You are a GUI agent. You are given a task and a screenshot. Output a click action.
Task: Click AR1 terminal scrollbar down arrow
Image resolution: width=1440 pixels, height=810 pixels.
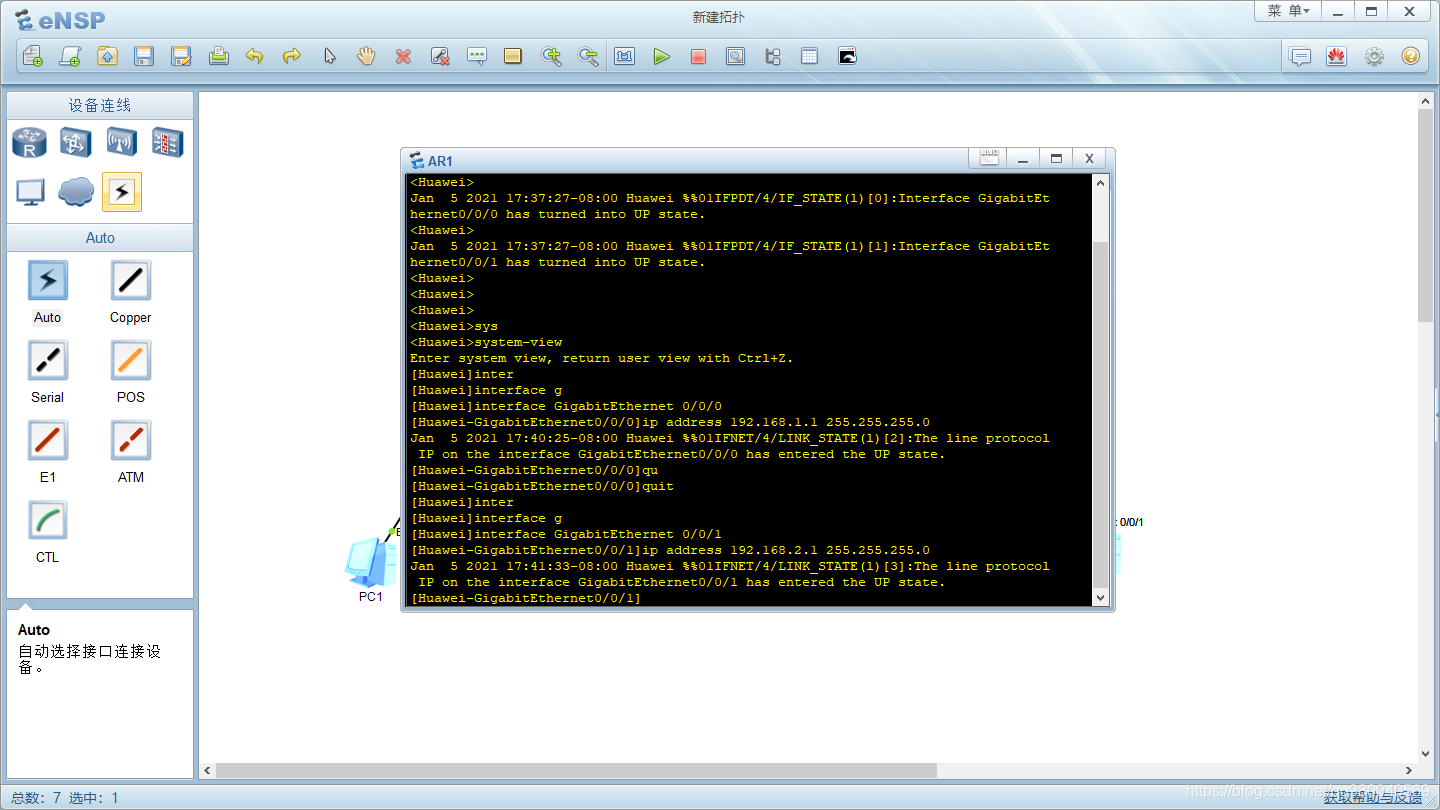(1101, 597)
